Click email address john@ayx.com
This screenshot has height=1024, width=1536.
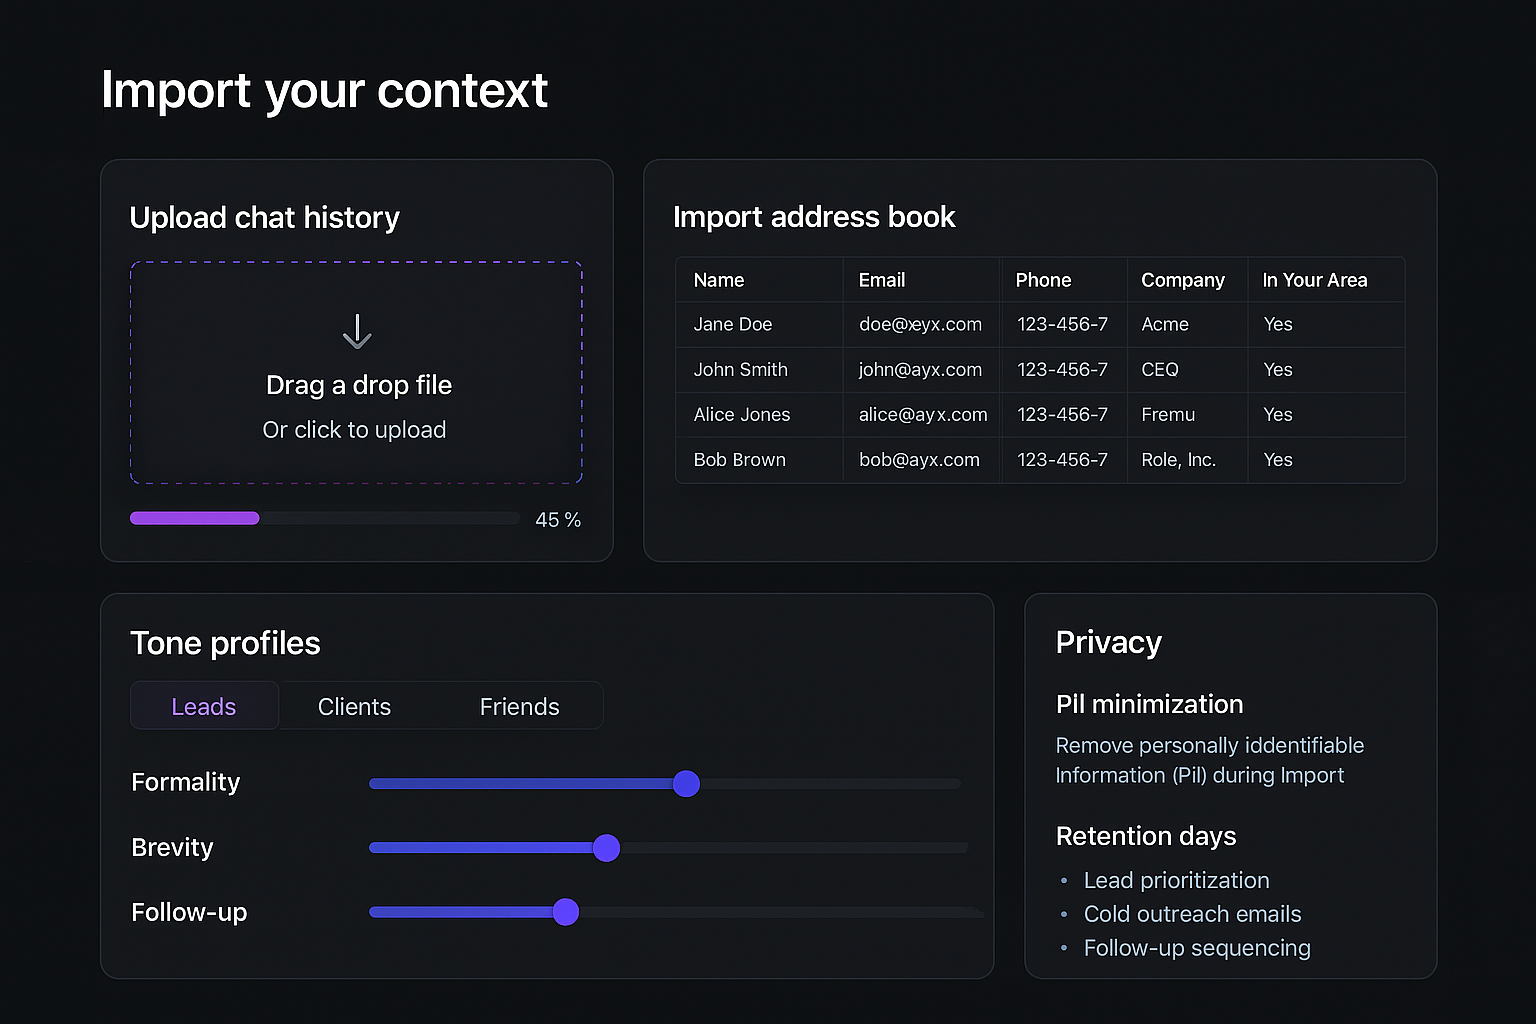[x=920, y=369]
